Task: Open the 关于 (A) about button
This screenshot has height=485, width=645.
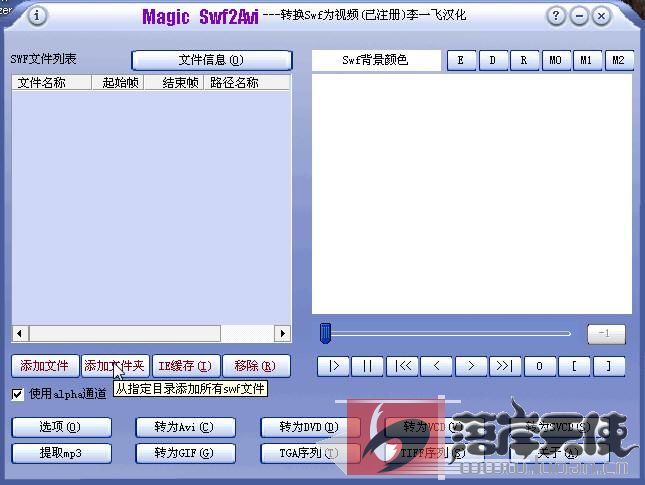Action: (x=559, y=453)
